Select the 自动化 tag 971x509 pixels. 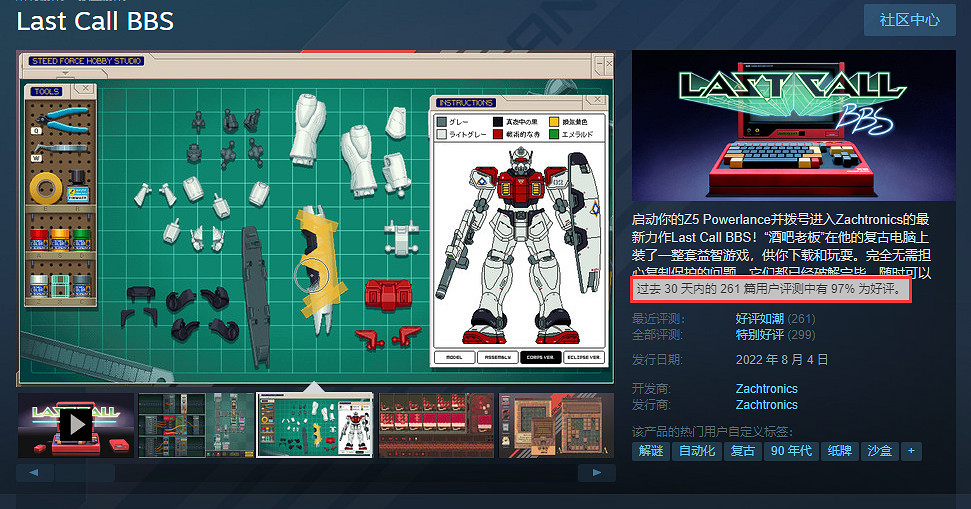coord(697,451)
